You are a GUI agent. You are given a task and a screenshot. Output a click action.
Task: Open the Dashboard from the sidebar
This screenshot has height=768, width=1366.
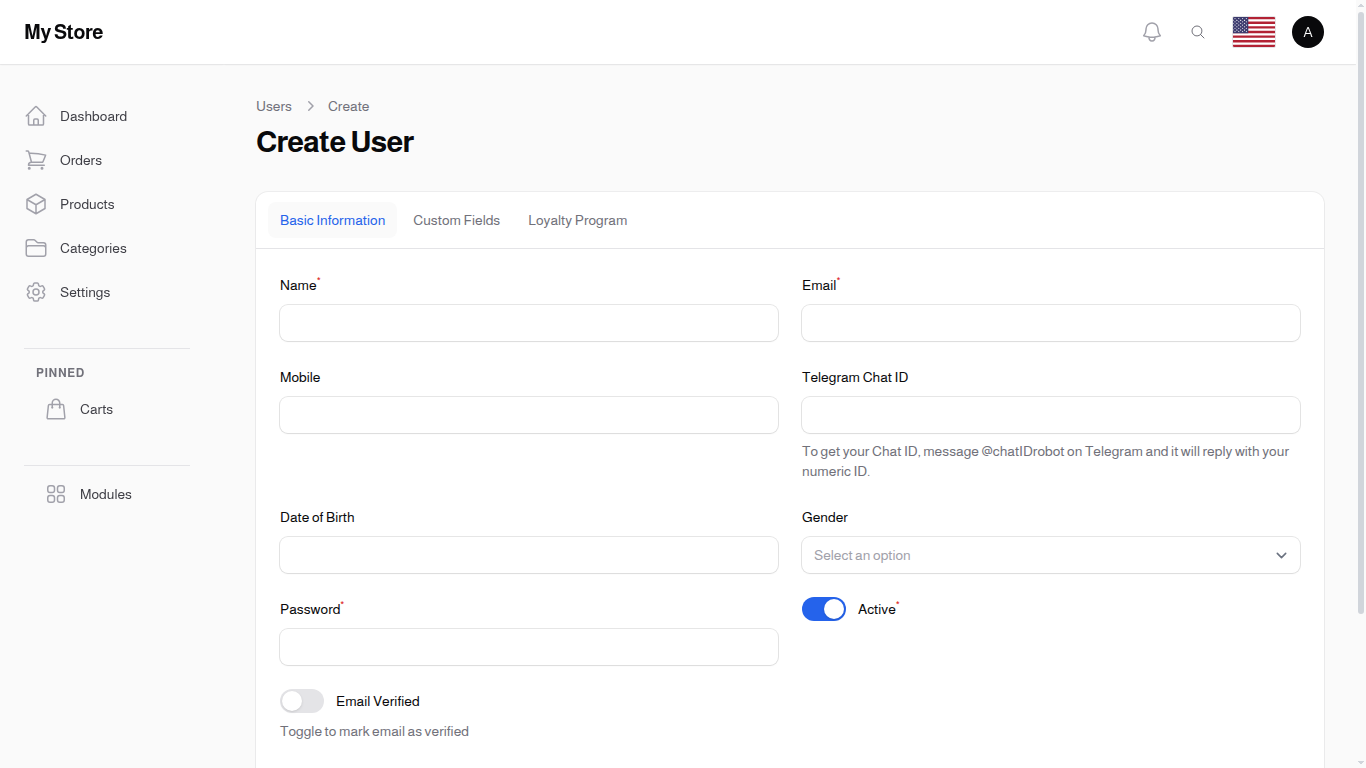pyautogui.click(x=36, y=116)
